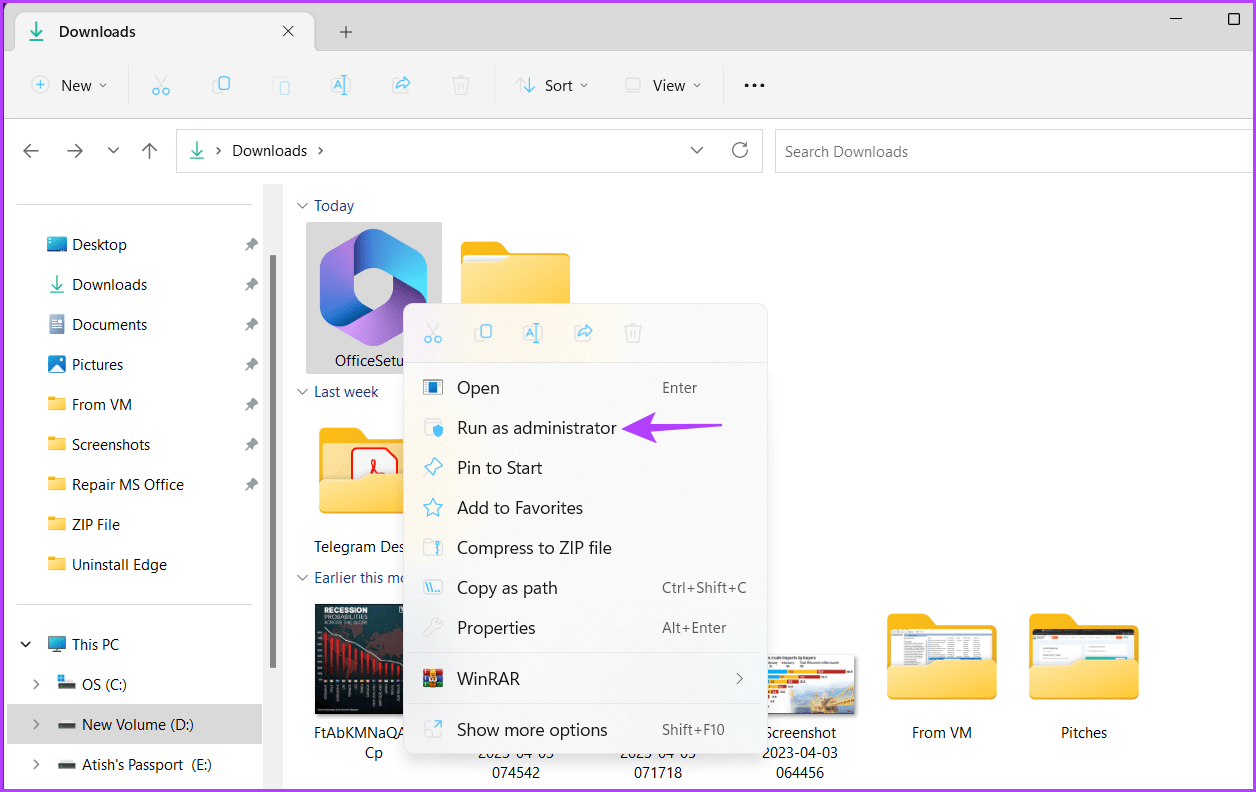
Task: Choose Show more options in the context menu
Action: pyautogui.click(x=531, y=729)
